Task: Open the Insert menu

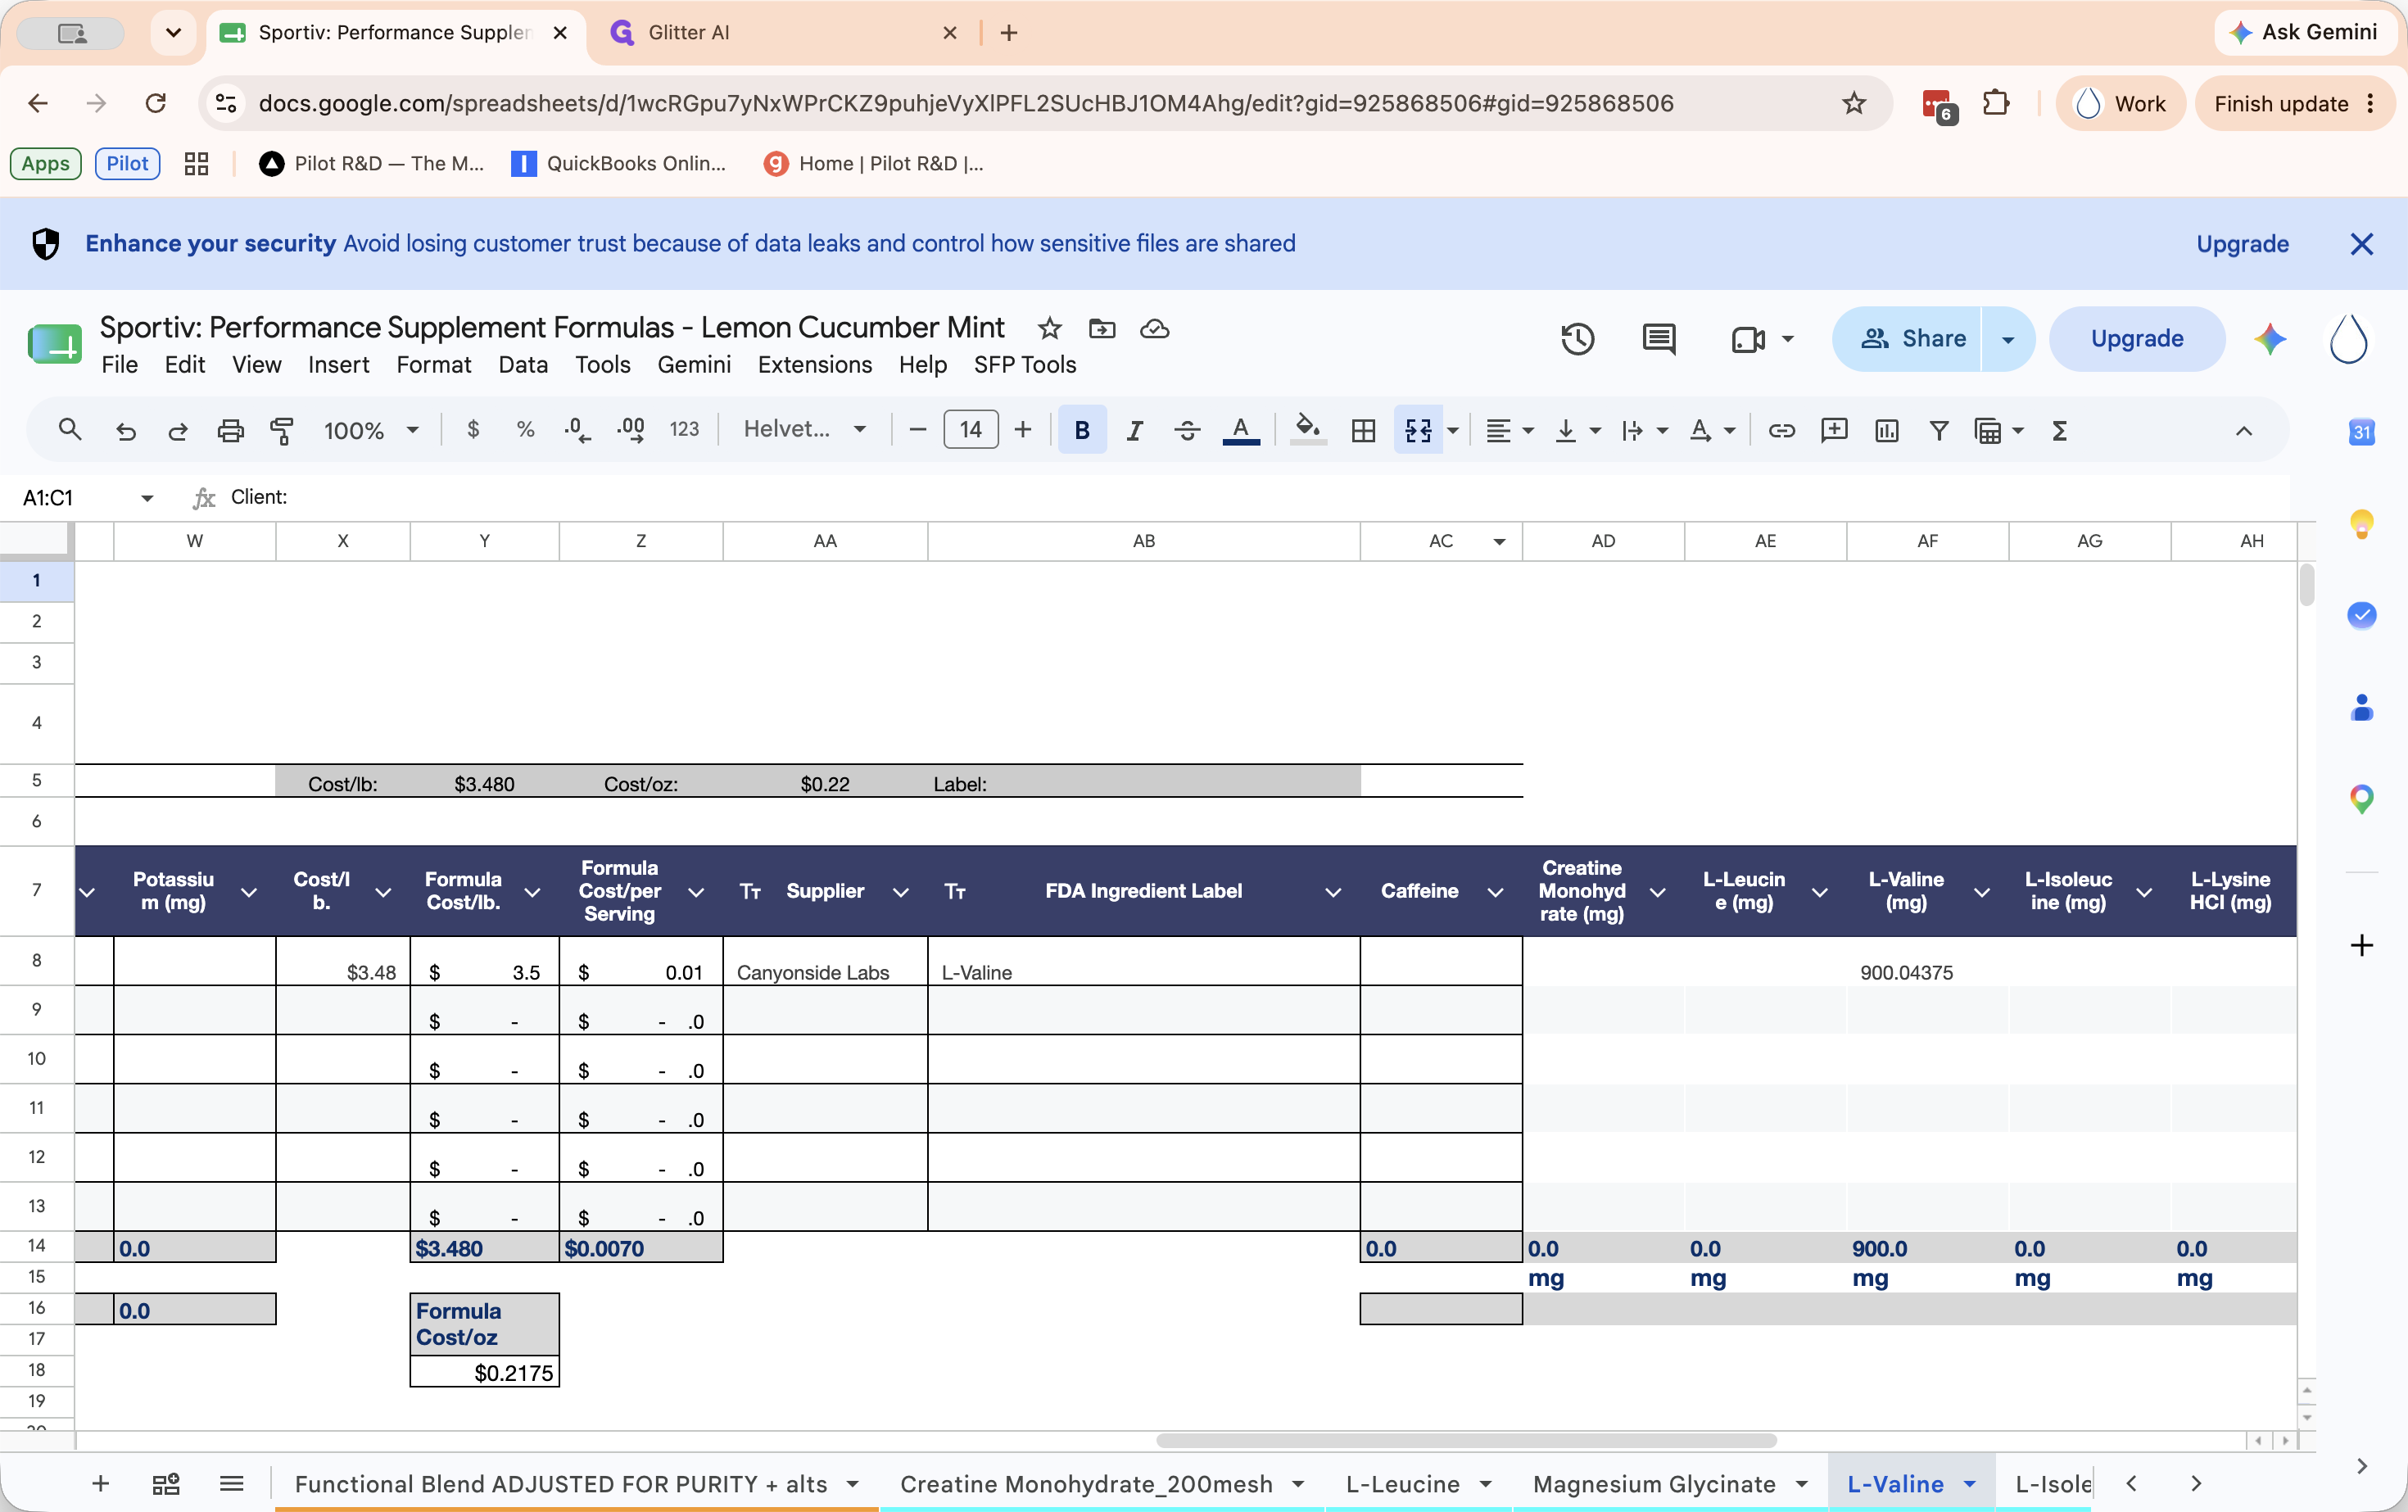Action: tap(338, 365)
